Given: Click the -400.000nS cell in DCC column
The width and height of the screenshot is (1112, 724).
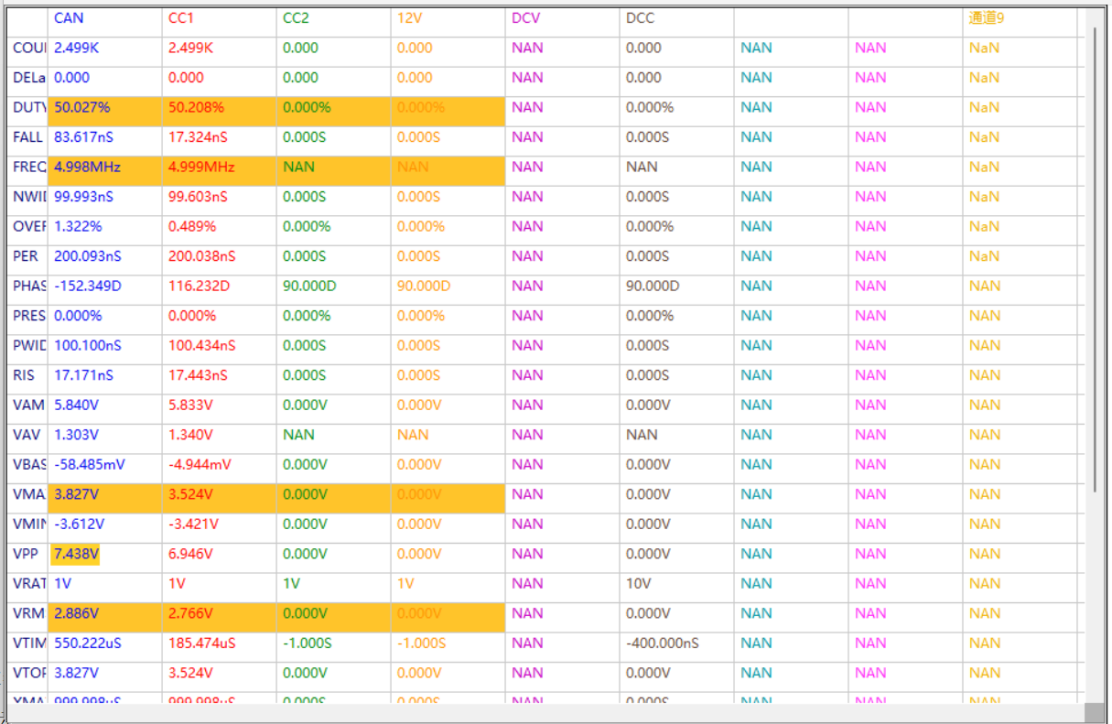Looking at the screenshot, I should [662, 643].
